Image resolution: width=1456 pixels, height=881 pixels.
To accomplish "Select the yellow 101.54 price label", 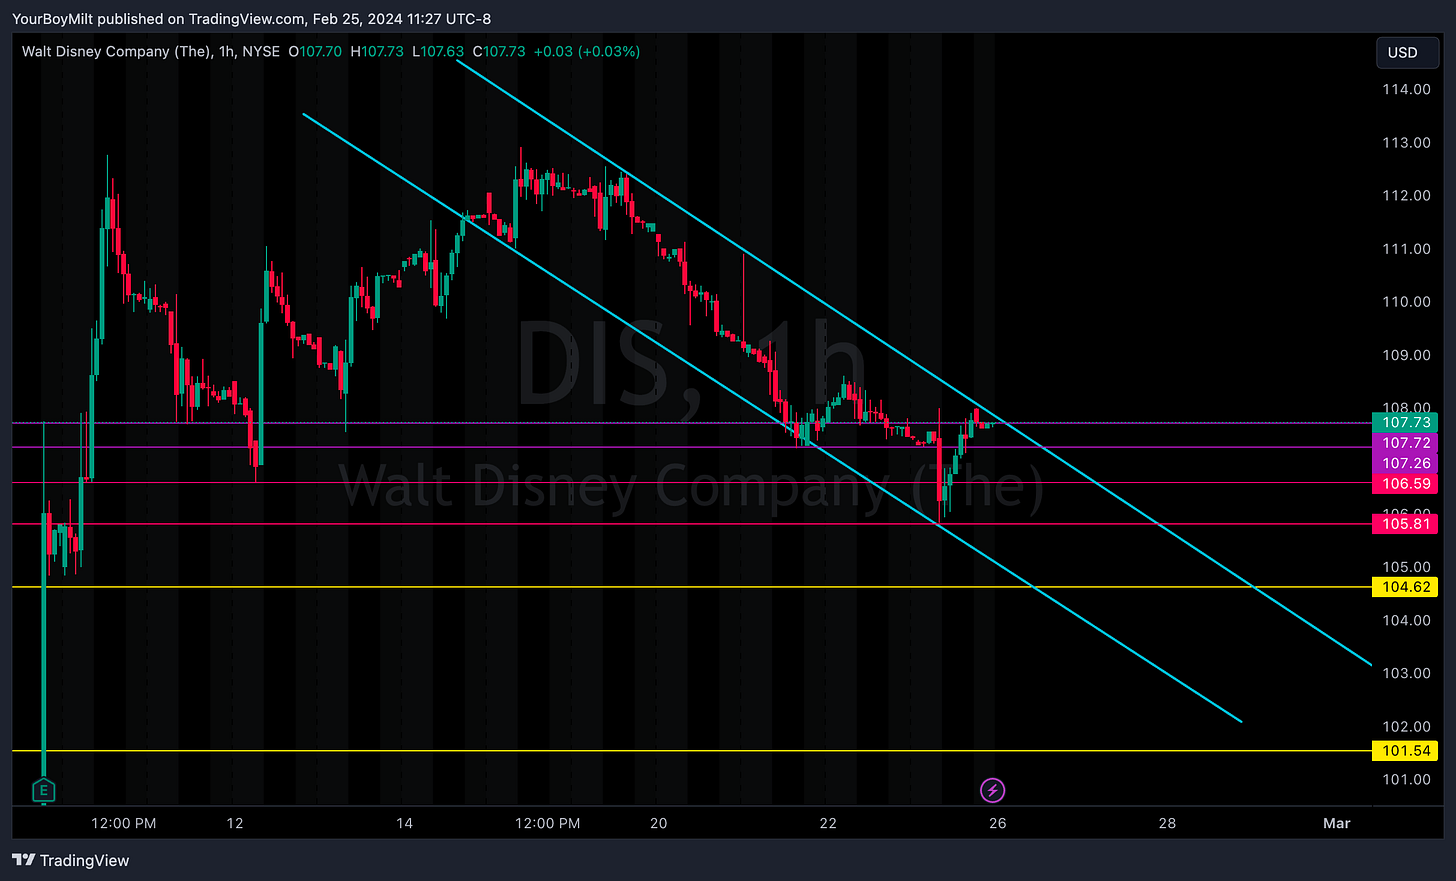I will click(x=1405, y=751).
